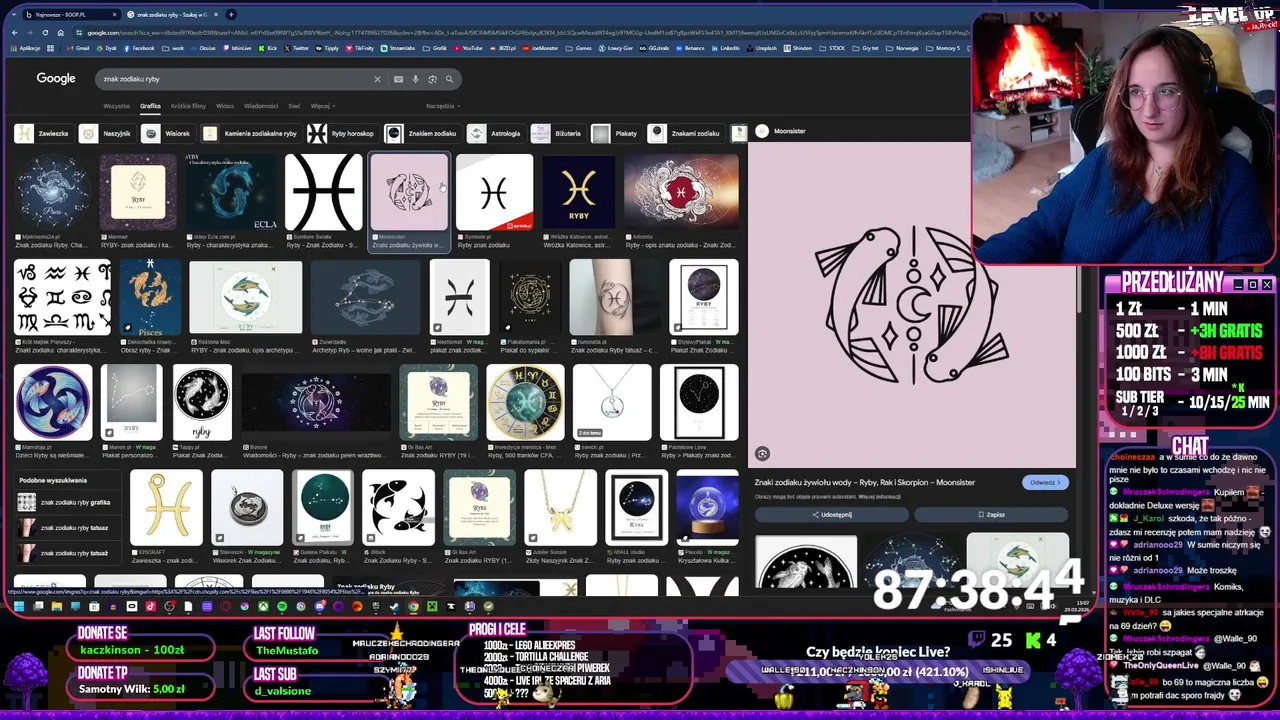Open the Windows Start menu

pos(18,606)
